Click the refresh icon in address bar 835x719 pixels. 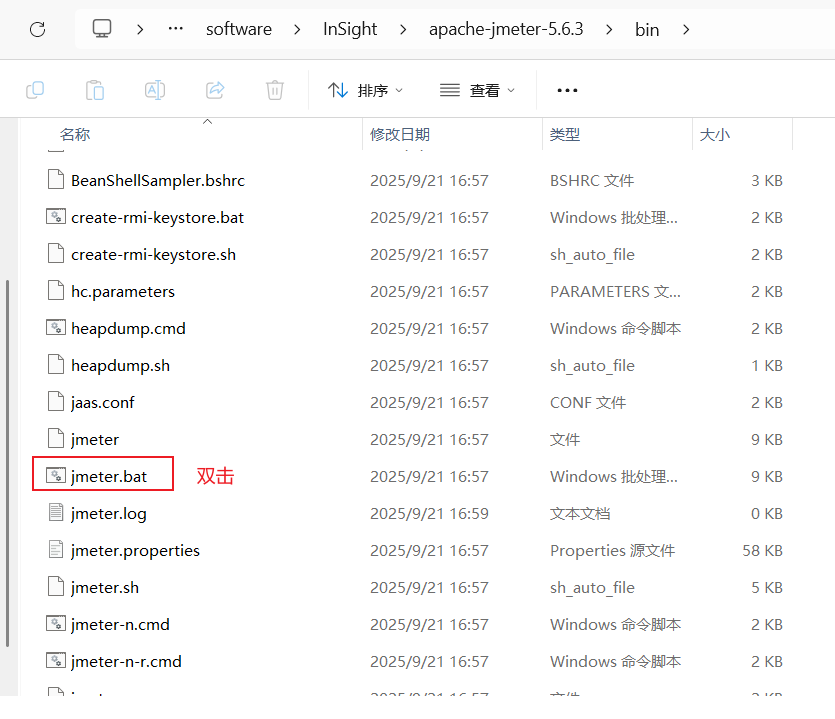tap(37, 29)
